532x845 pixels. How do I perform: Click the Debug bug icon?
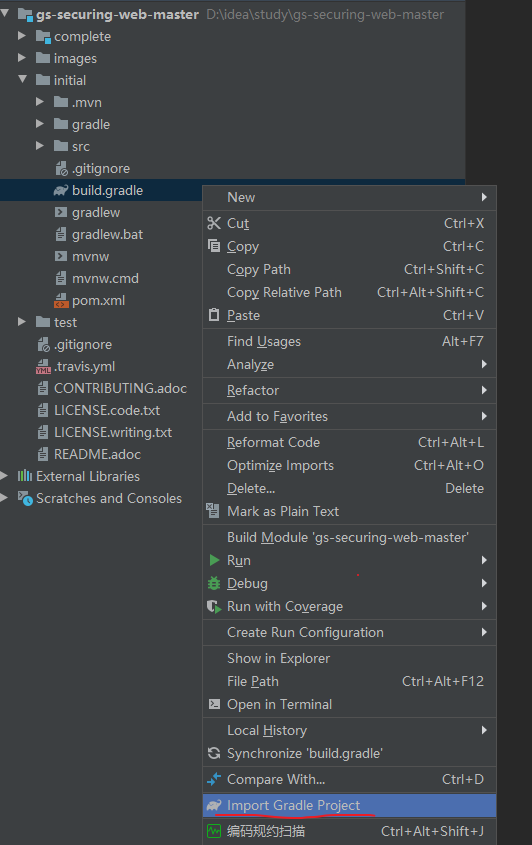coord(214,583)
